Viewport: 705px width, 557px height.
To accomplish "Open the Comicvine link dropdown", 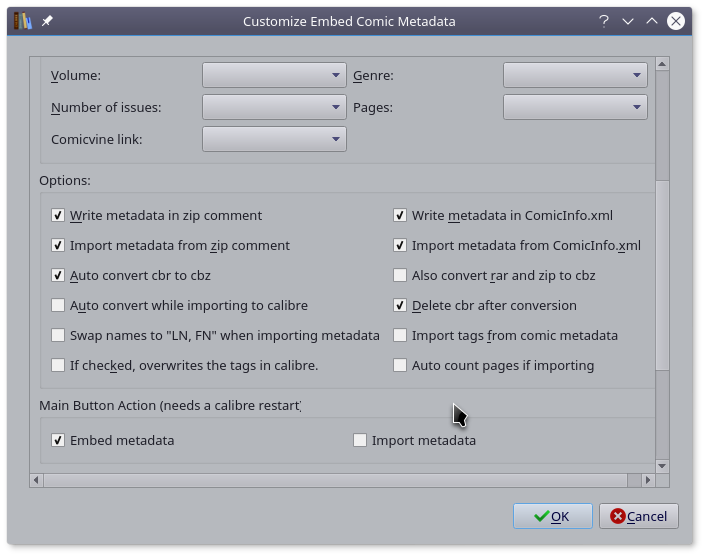I will [x=274, y=139].
